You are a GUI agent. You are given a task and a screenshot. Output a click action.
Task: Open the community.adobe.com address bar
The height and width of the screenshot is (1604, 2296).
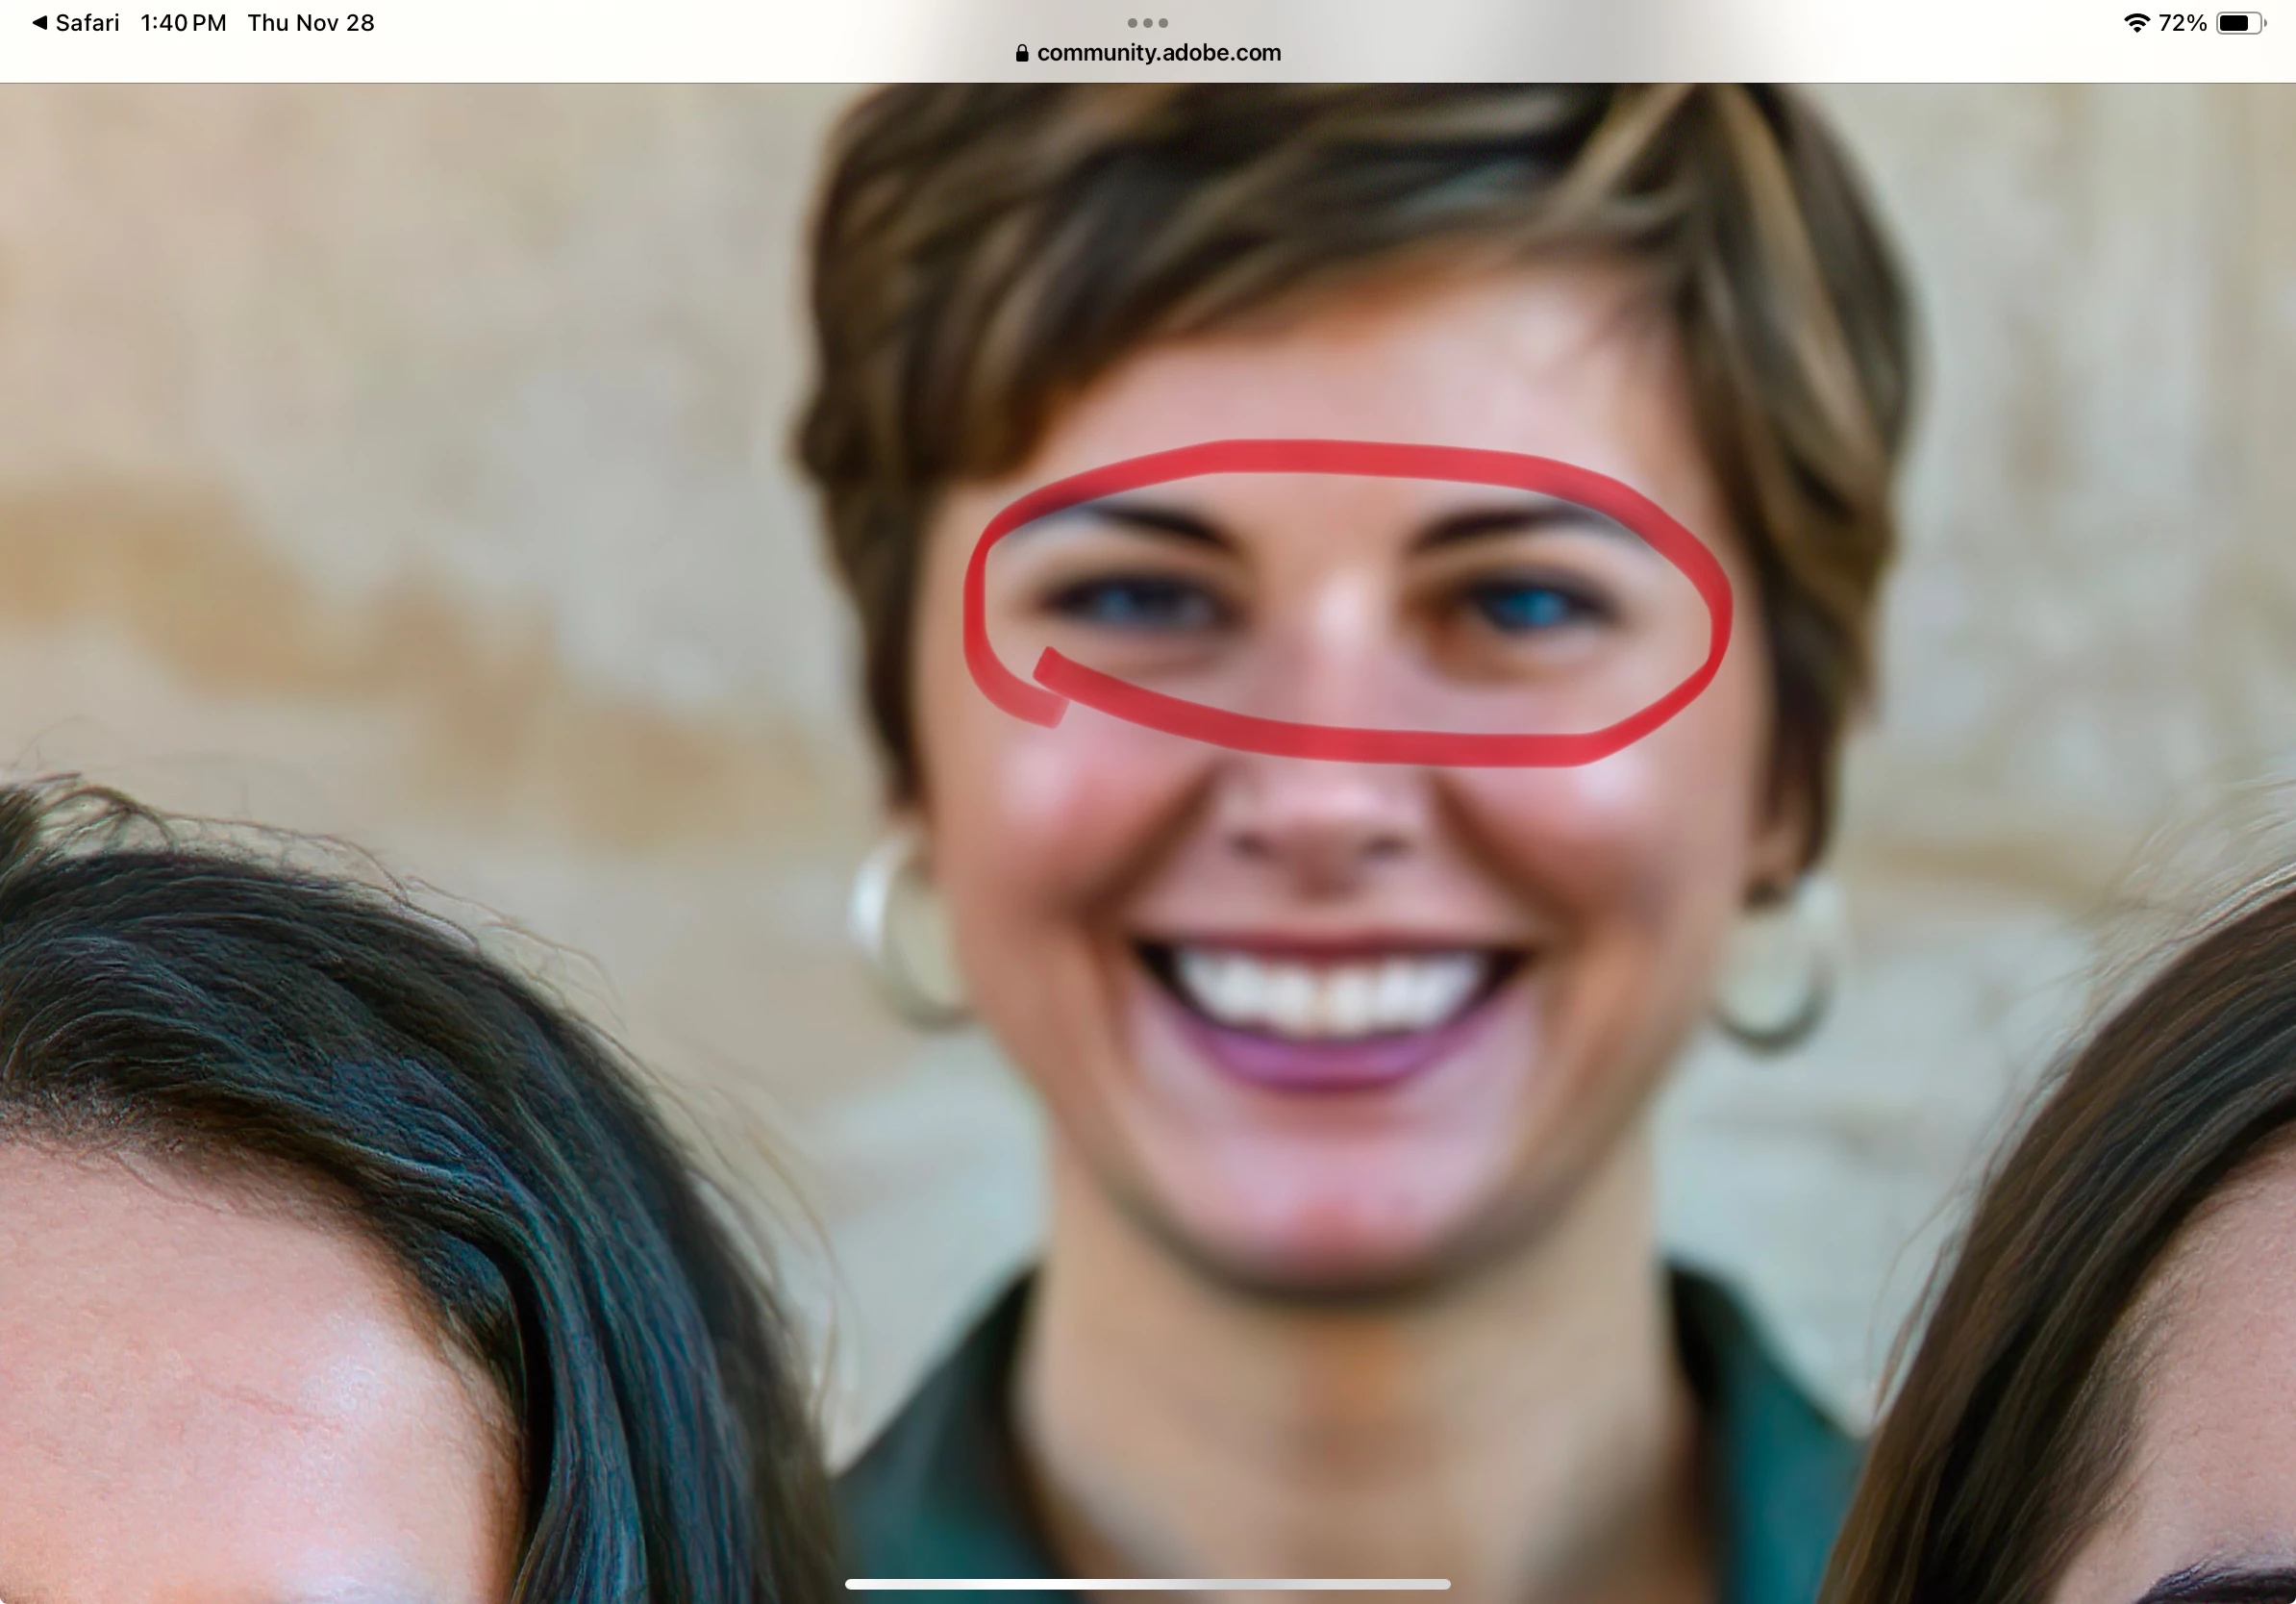click(1158, 53)
